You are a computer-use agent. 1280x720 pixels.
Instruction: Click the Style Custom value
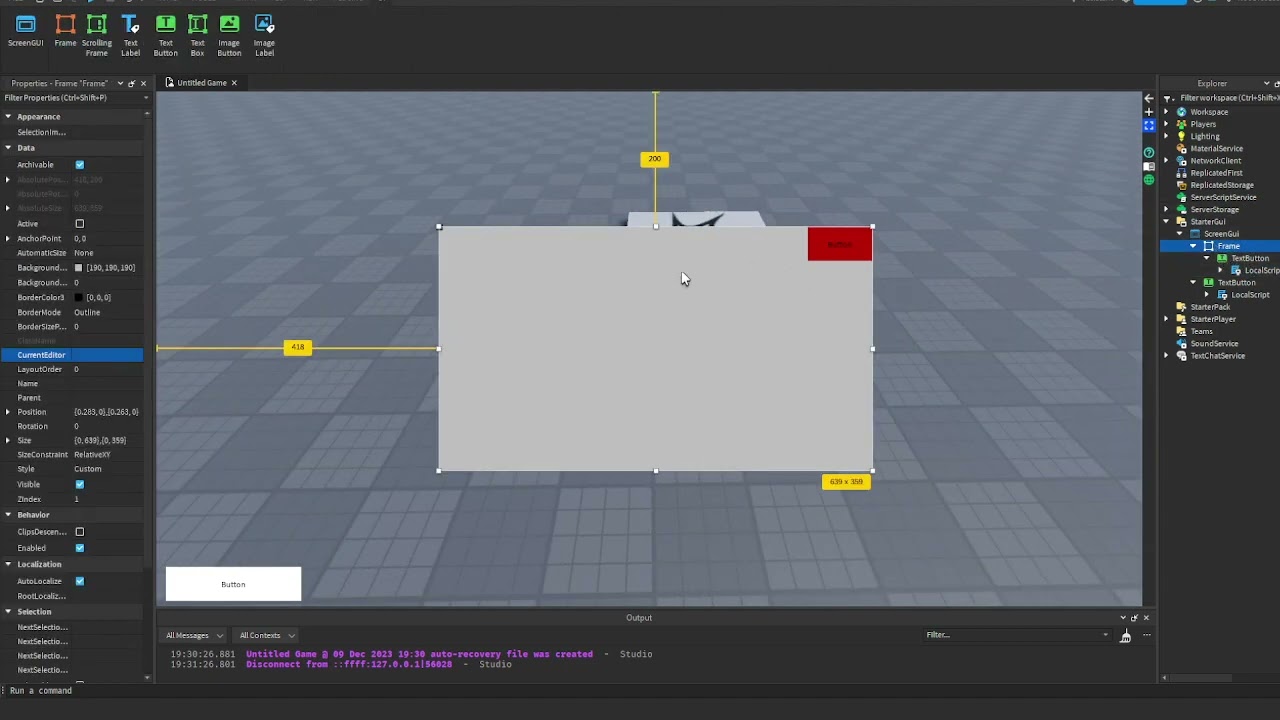[x=87, y=469]
